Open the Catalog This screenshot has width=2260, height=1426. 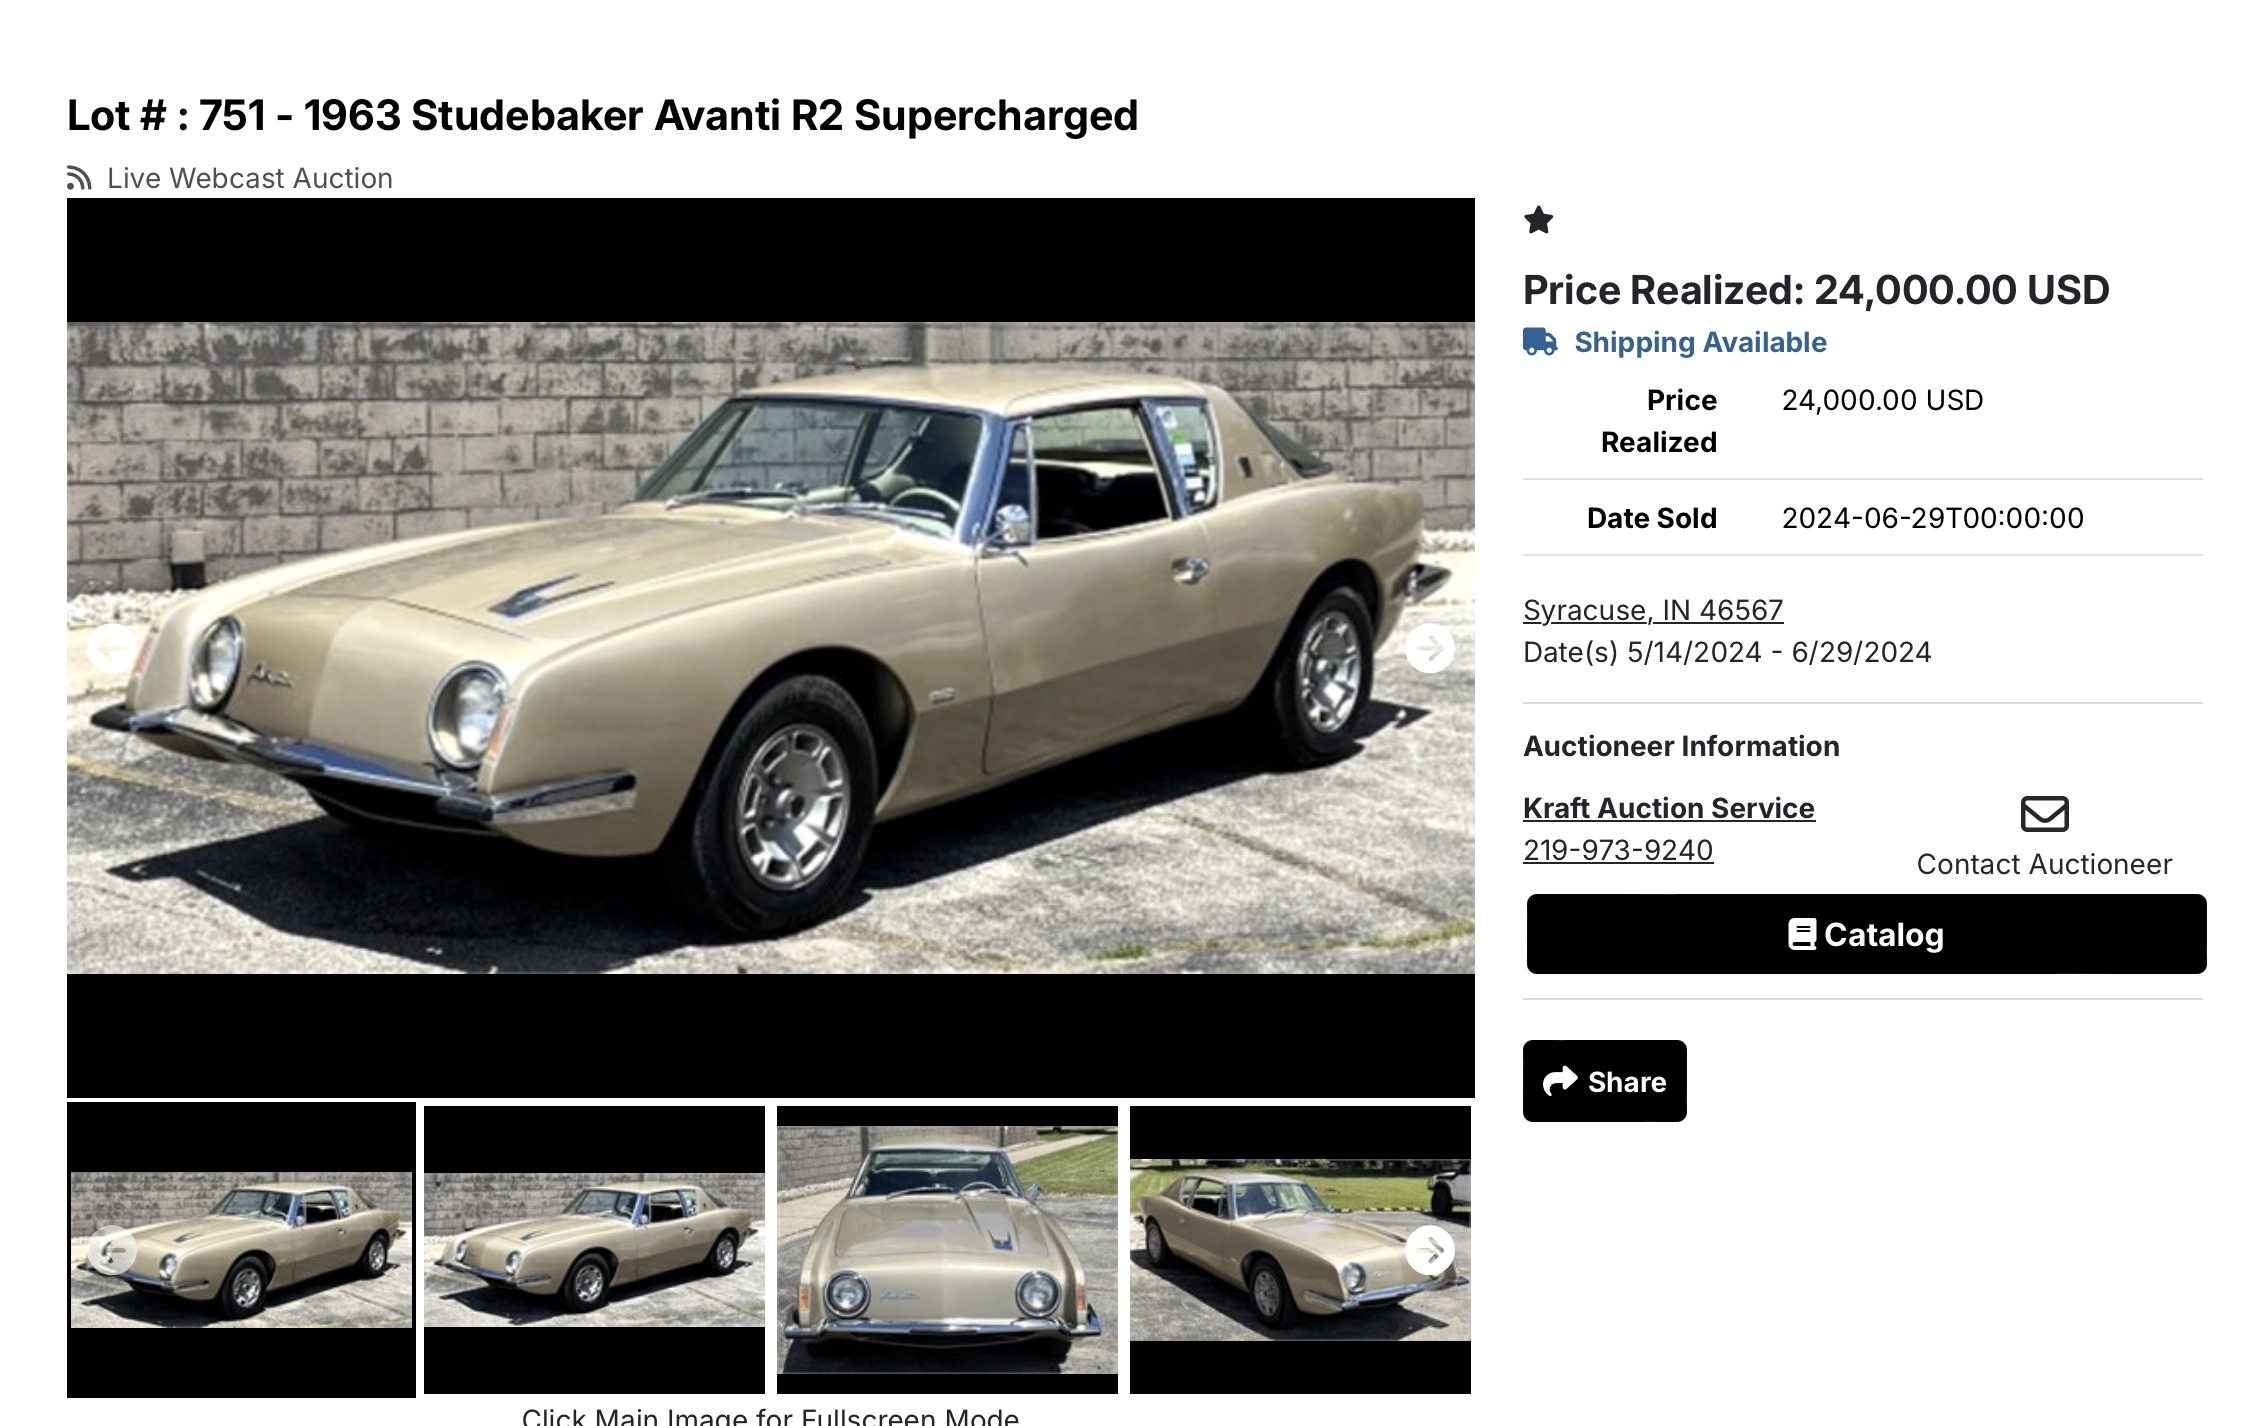click(x=1866, y=934)
